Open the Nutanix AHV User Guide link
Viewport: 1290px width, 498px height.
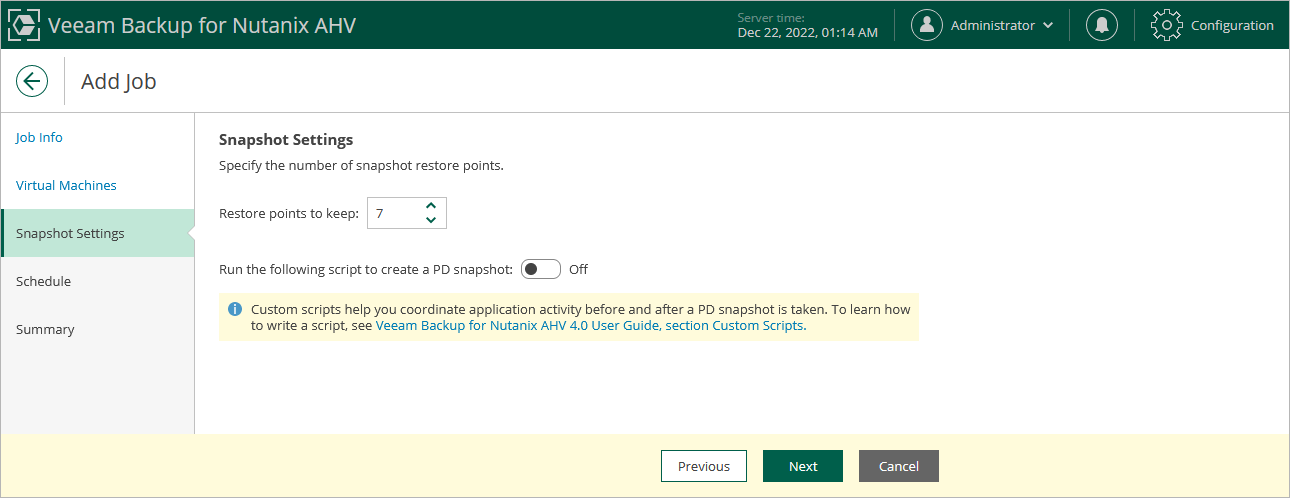(x=589, y=325)
